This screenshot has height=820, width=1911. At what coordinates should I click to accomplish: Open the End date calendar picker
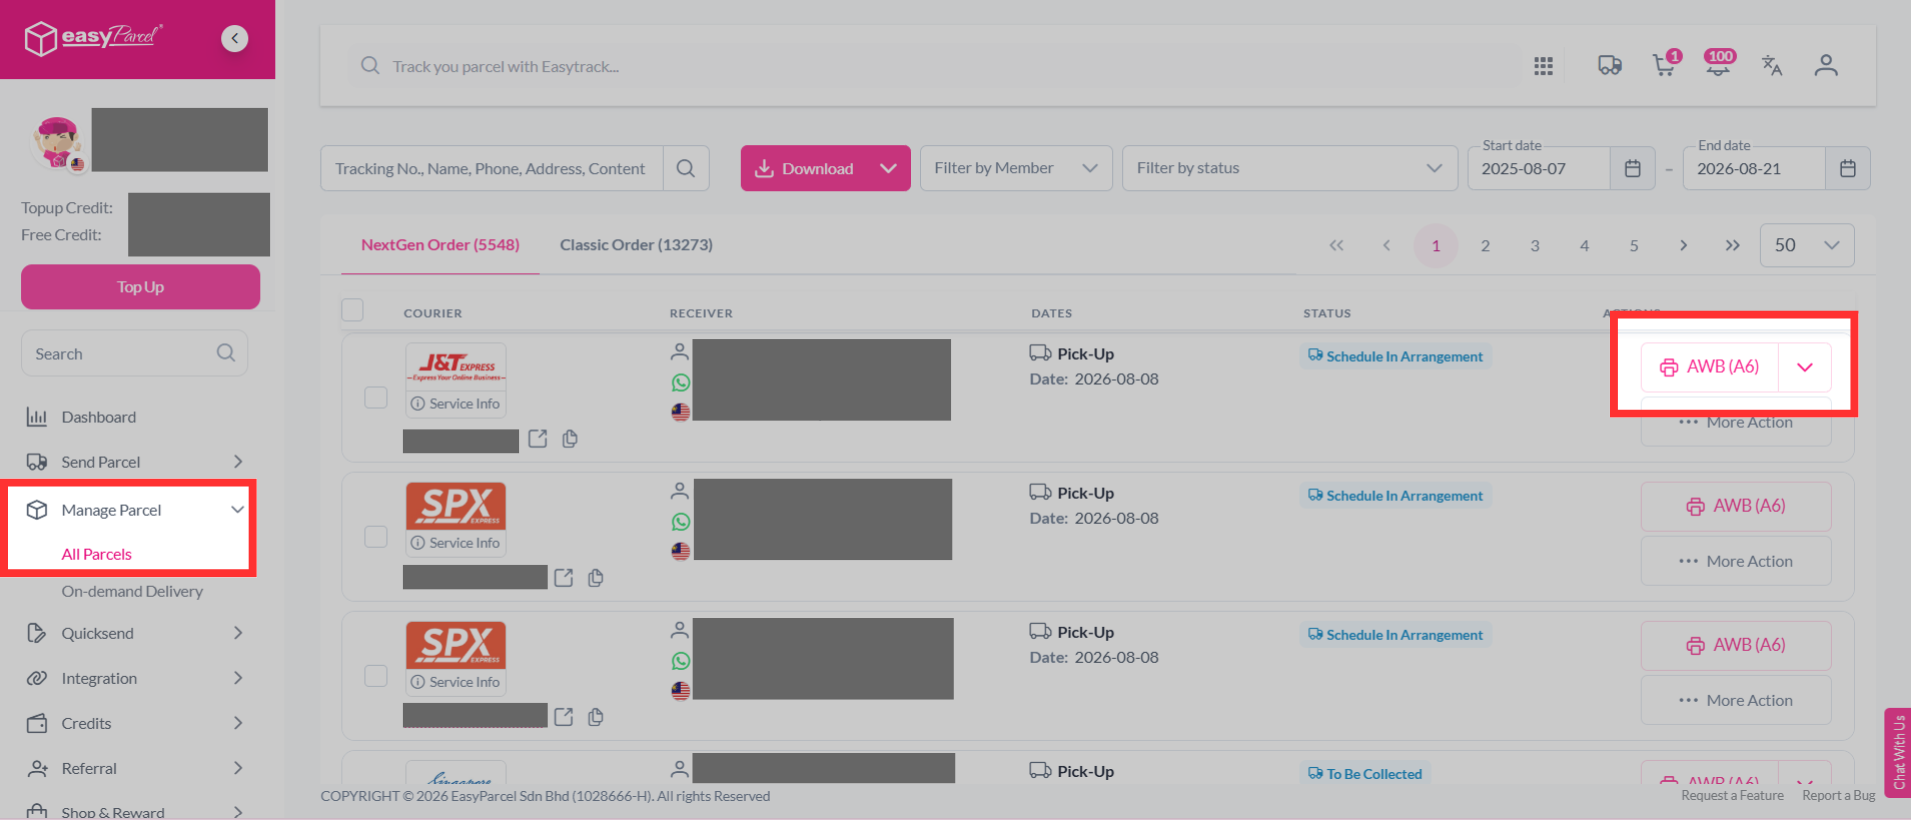(x=1847, y=168)
